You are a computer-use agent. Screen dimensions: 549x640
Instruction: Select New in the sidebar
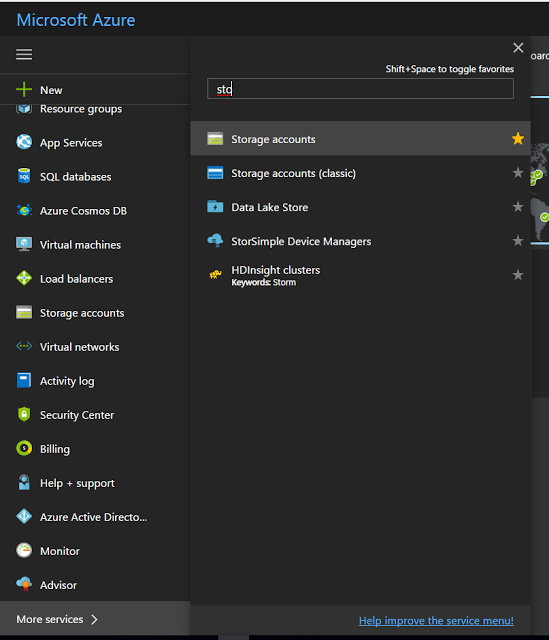coord(95,89)
